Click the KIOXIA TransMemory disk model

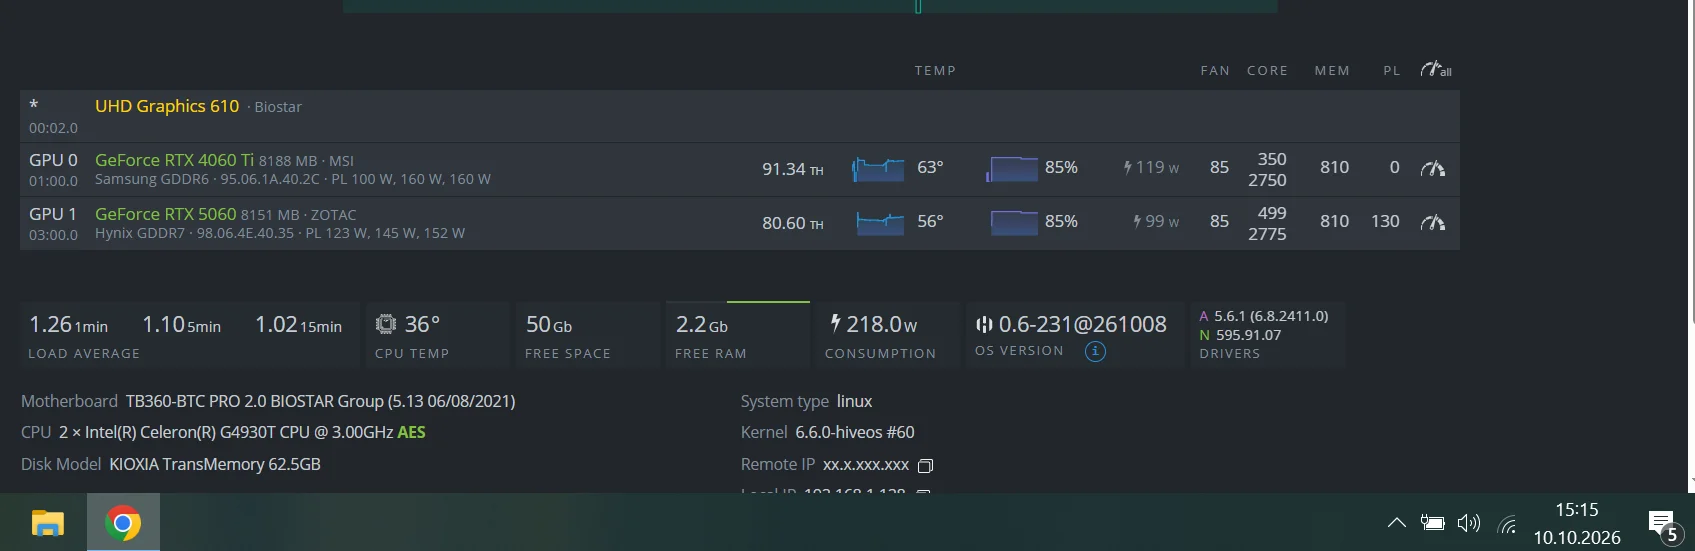pos(215,464)
